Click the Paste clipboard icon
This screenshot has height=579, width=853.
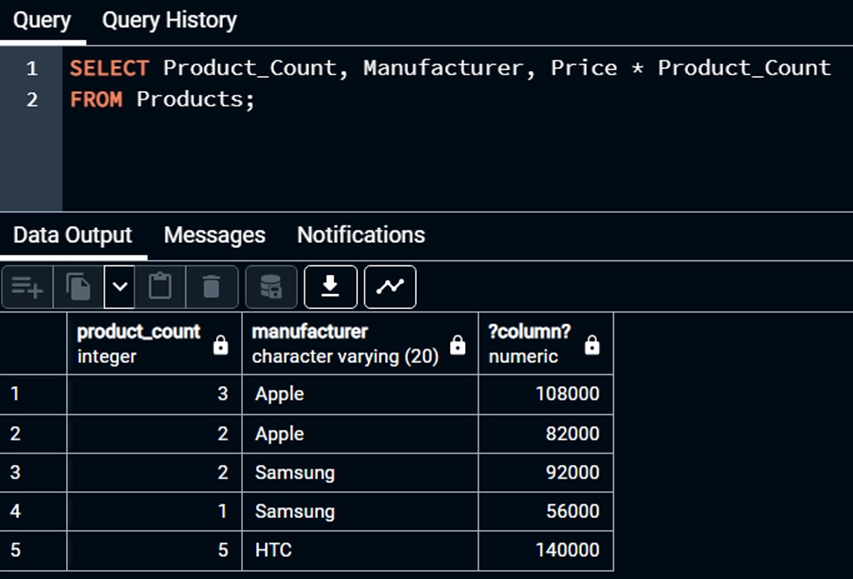tap(159, 288)
